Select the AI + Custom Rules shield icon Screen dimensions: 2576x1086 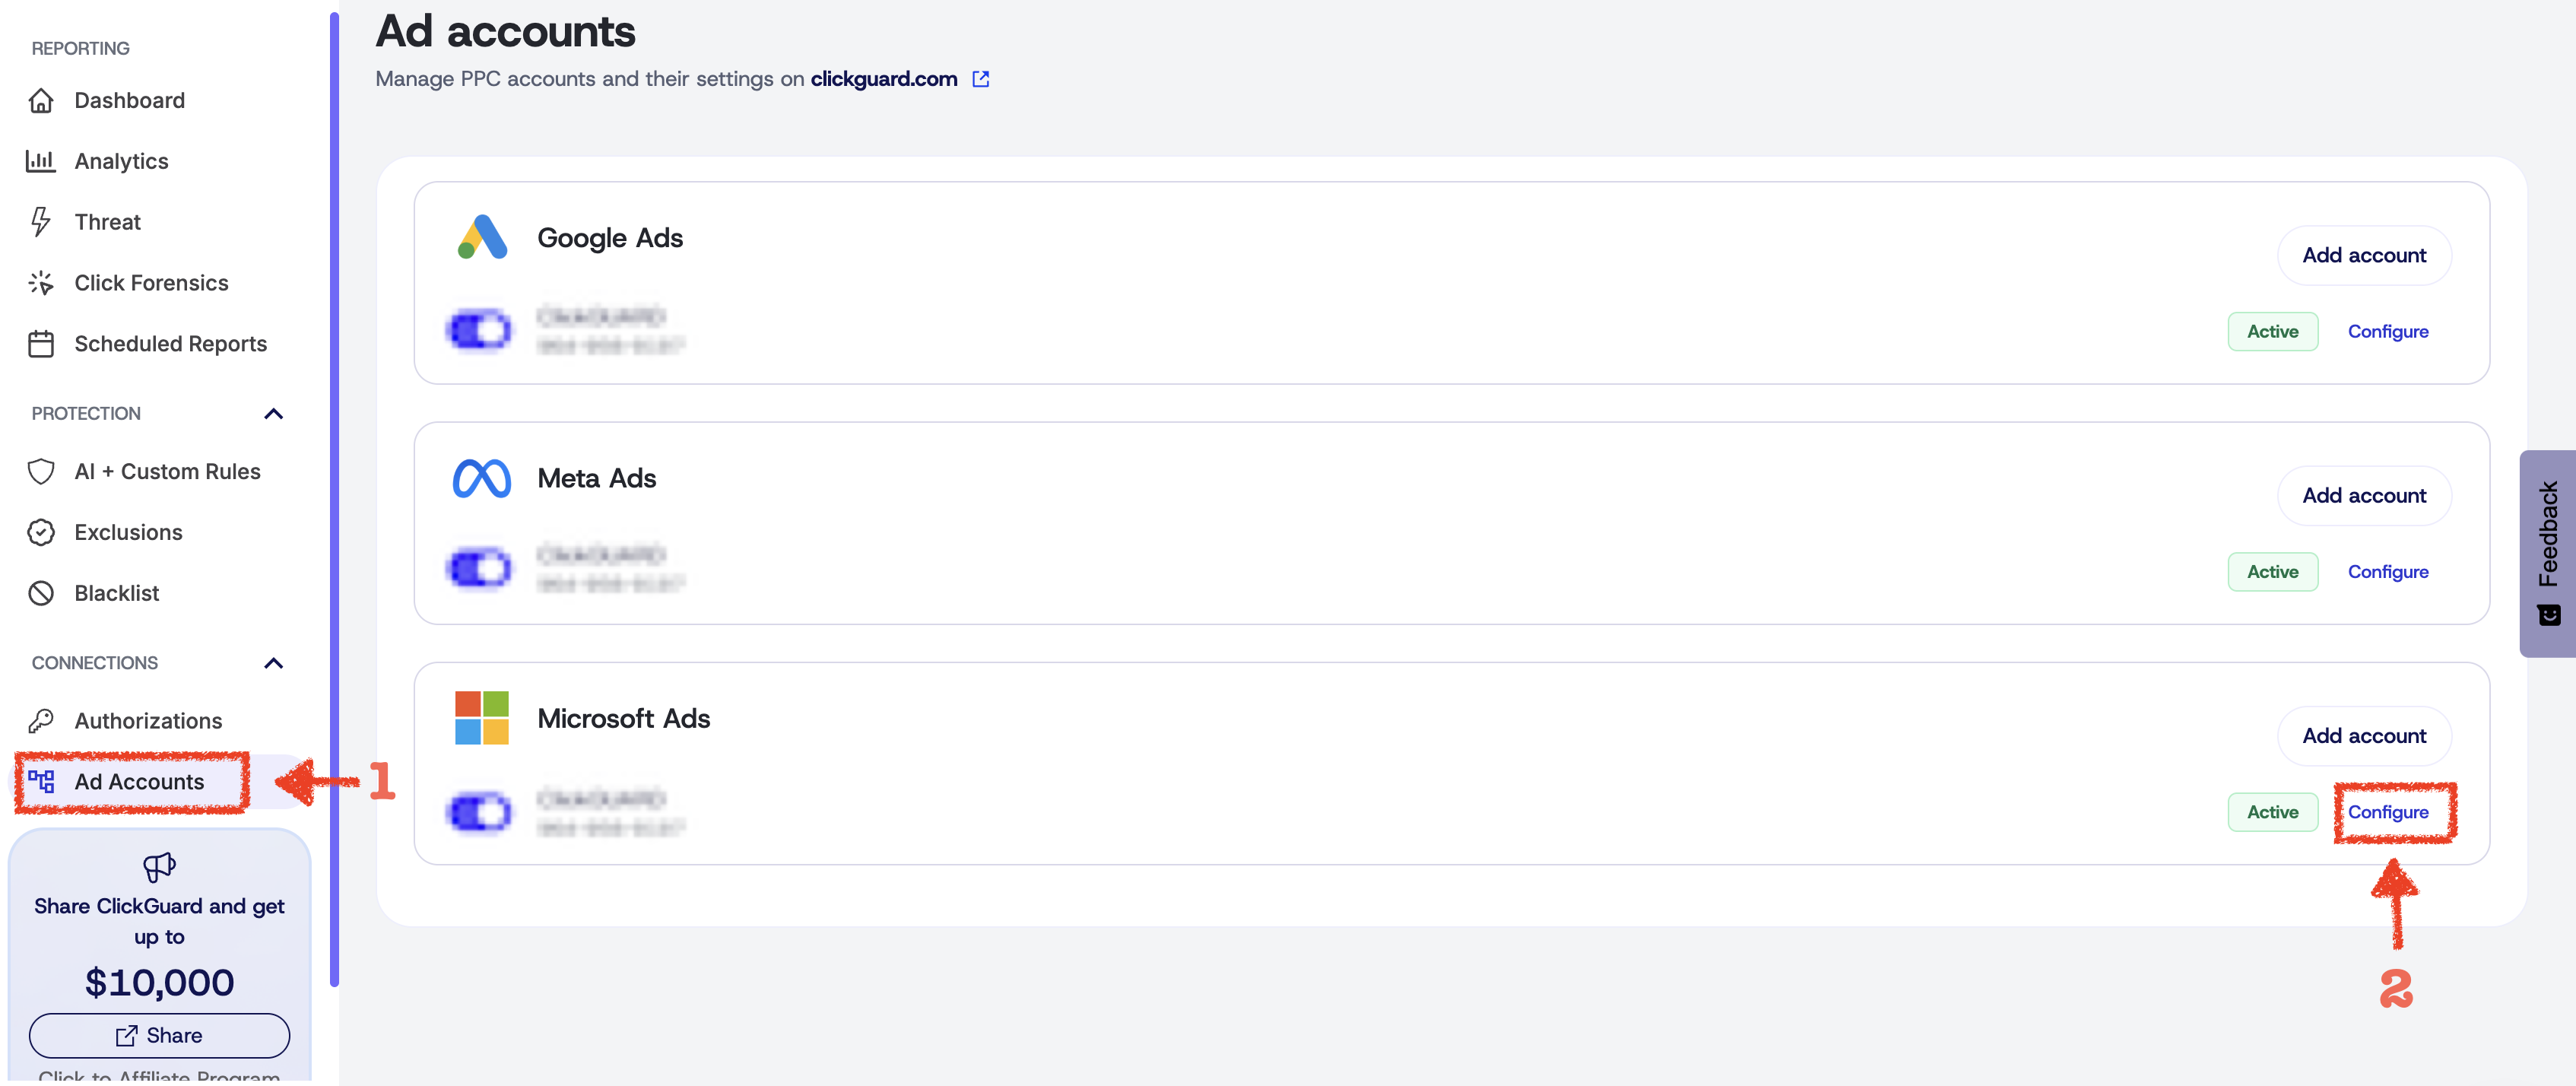tap(41, 471)
